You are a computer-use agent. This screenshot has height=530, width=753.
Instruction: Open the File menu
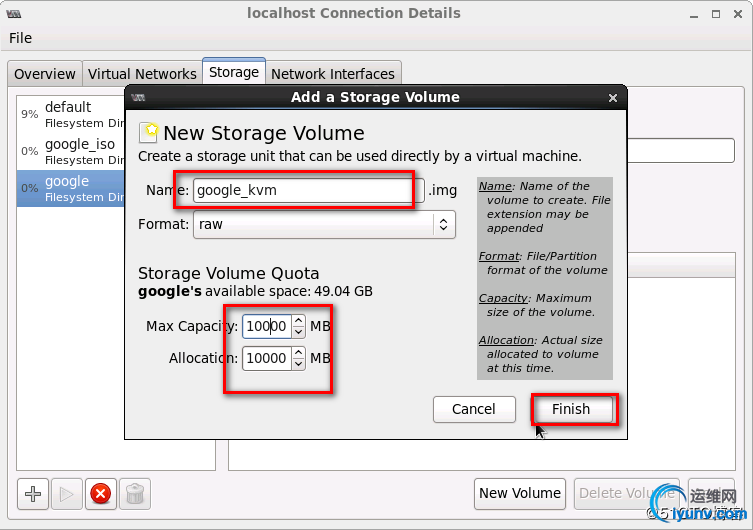20,38
